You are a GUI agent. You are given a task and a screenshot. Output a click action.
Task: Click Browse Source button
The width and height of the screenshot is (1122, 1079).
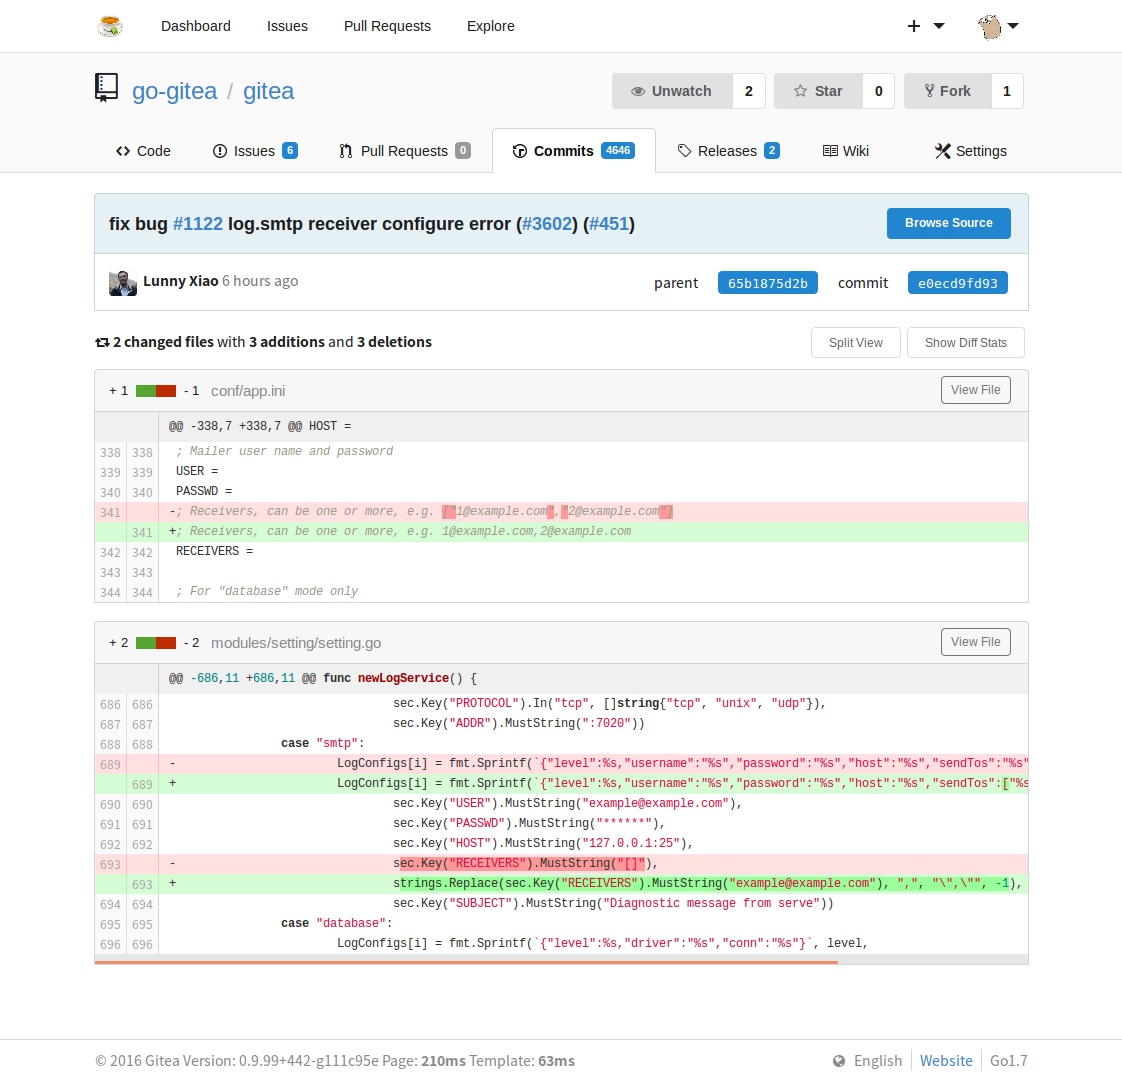[948, 223]
